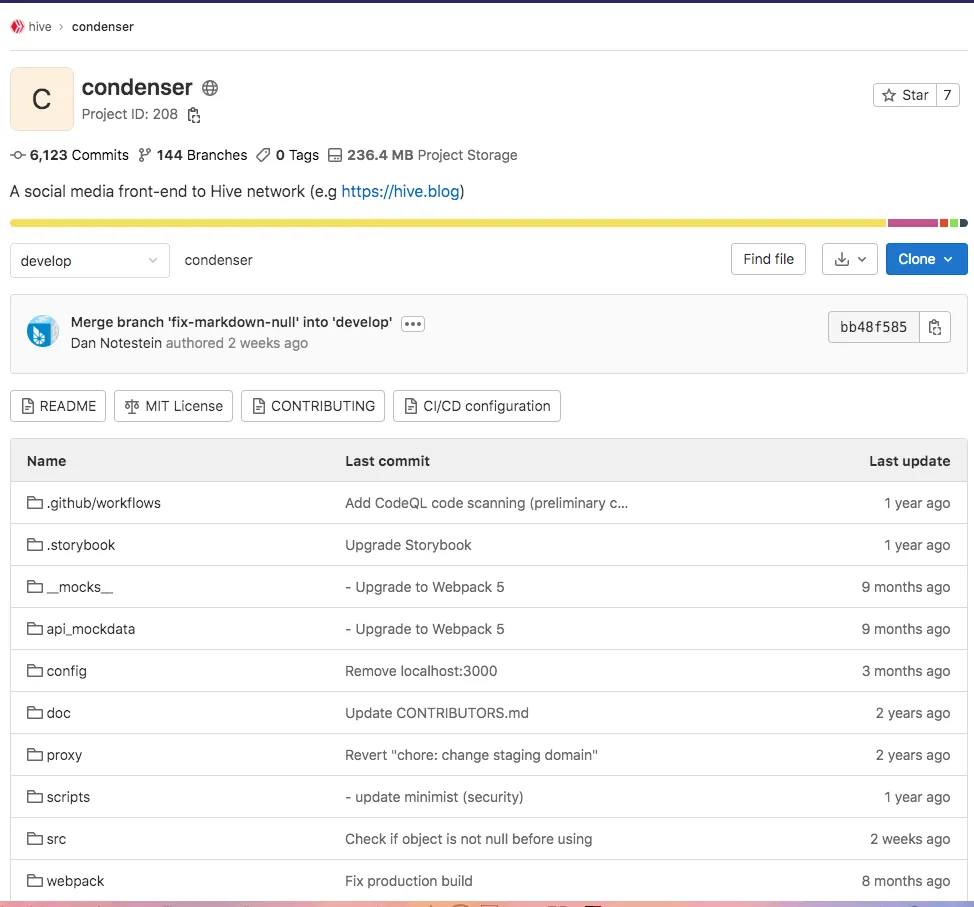Click the Last update column header
Viewport: 974px width, 907px height.
pos(909,461)
